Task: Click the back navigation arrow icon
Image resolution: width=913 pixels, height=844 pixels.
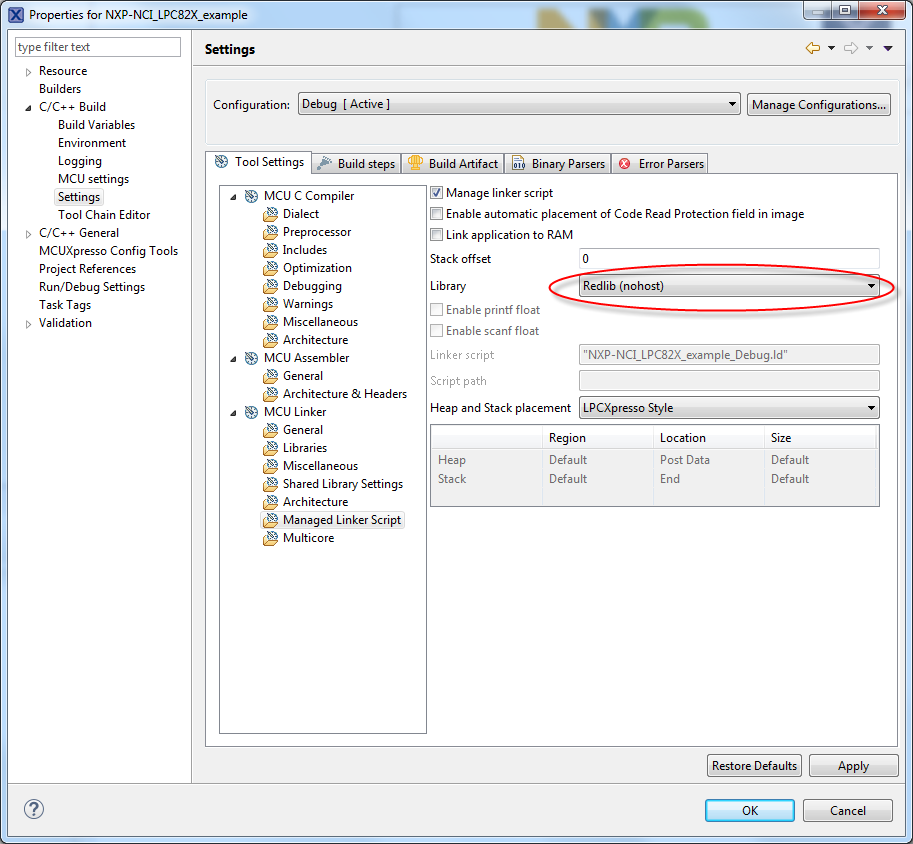Action: (813, 48)
